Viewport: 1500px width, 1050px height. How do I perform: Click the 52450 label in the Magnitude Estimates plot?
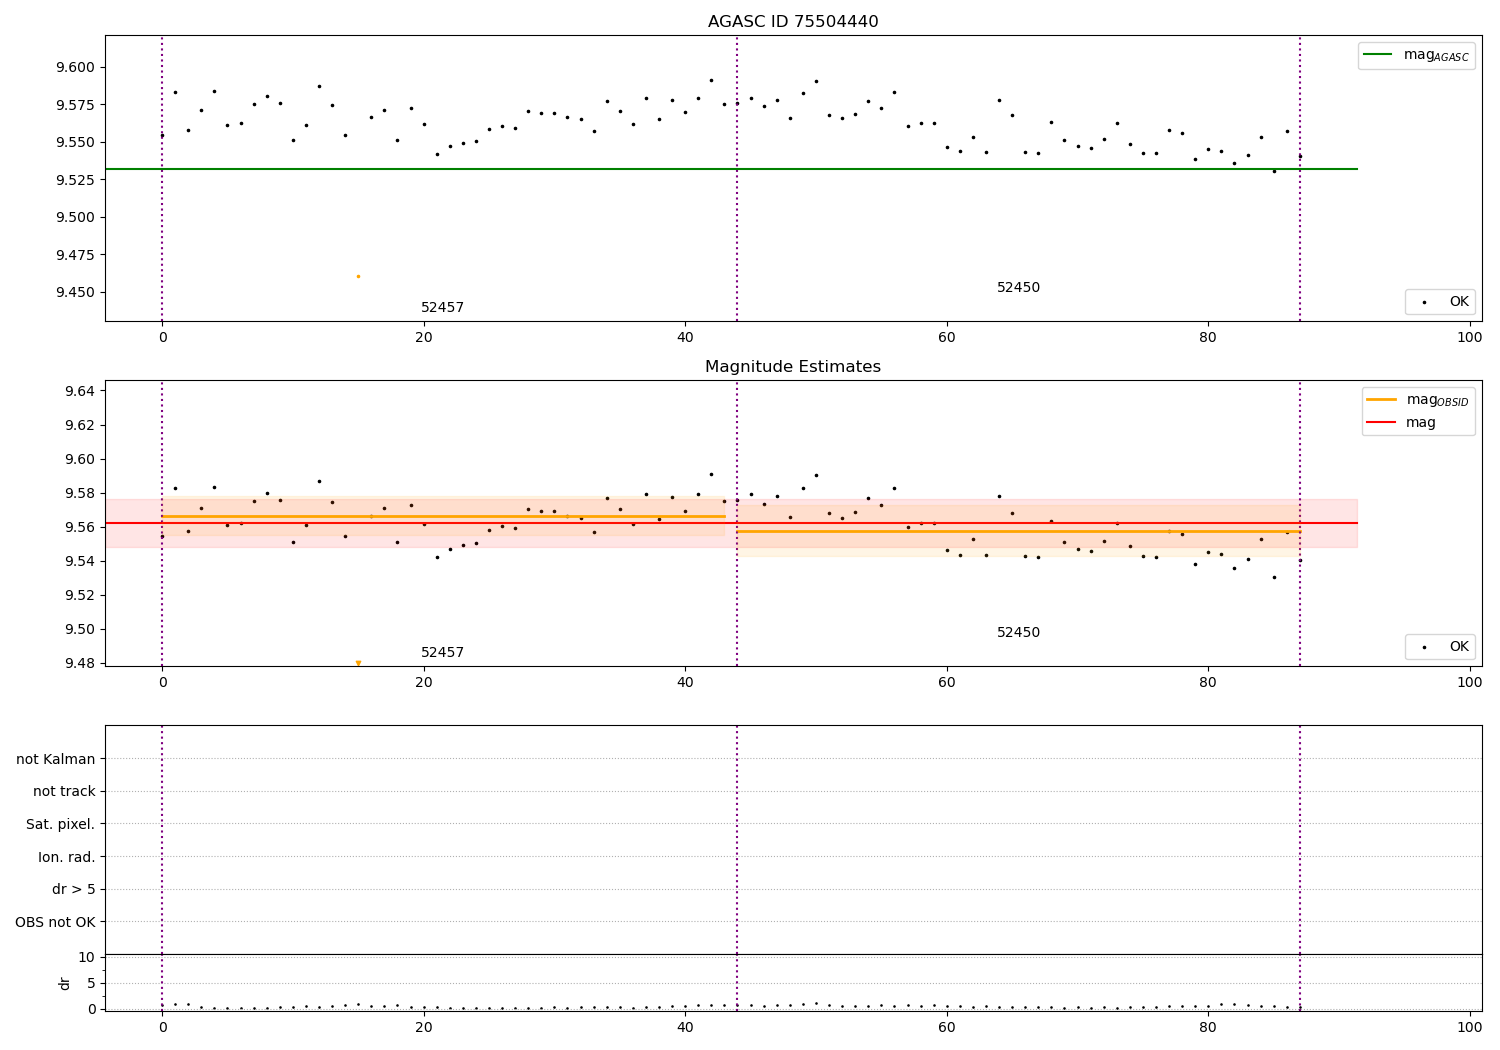pos(1018,633)
